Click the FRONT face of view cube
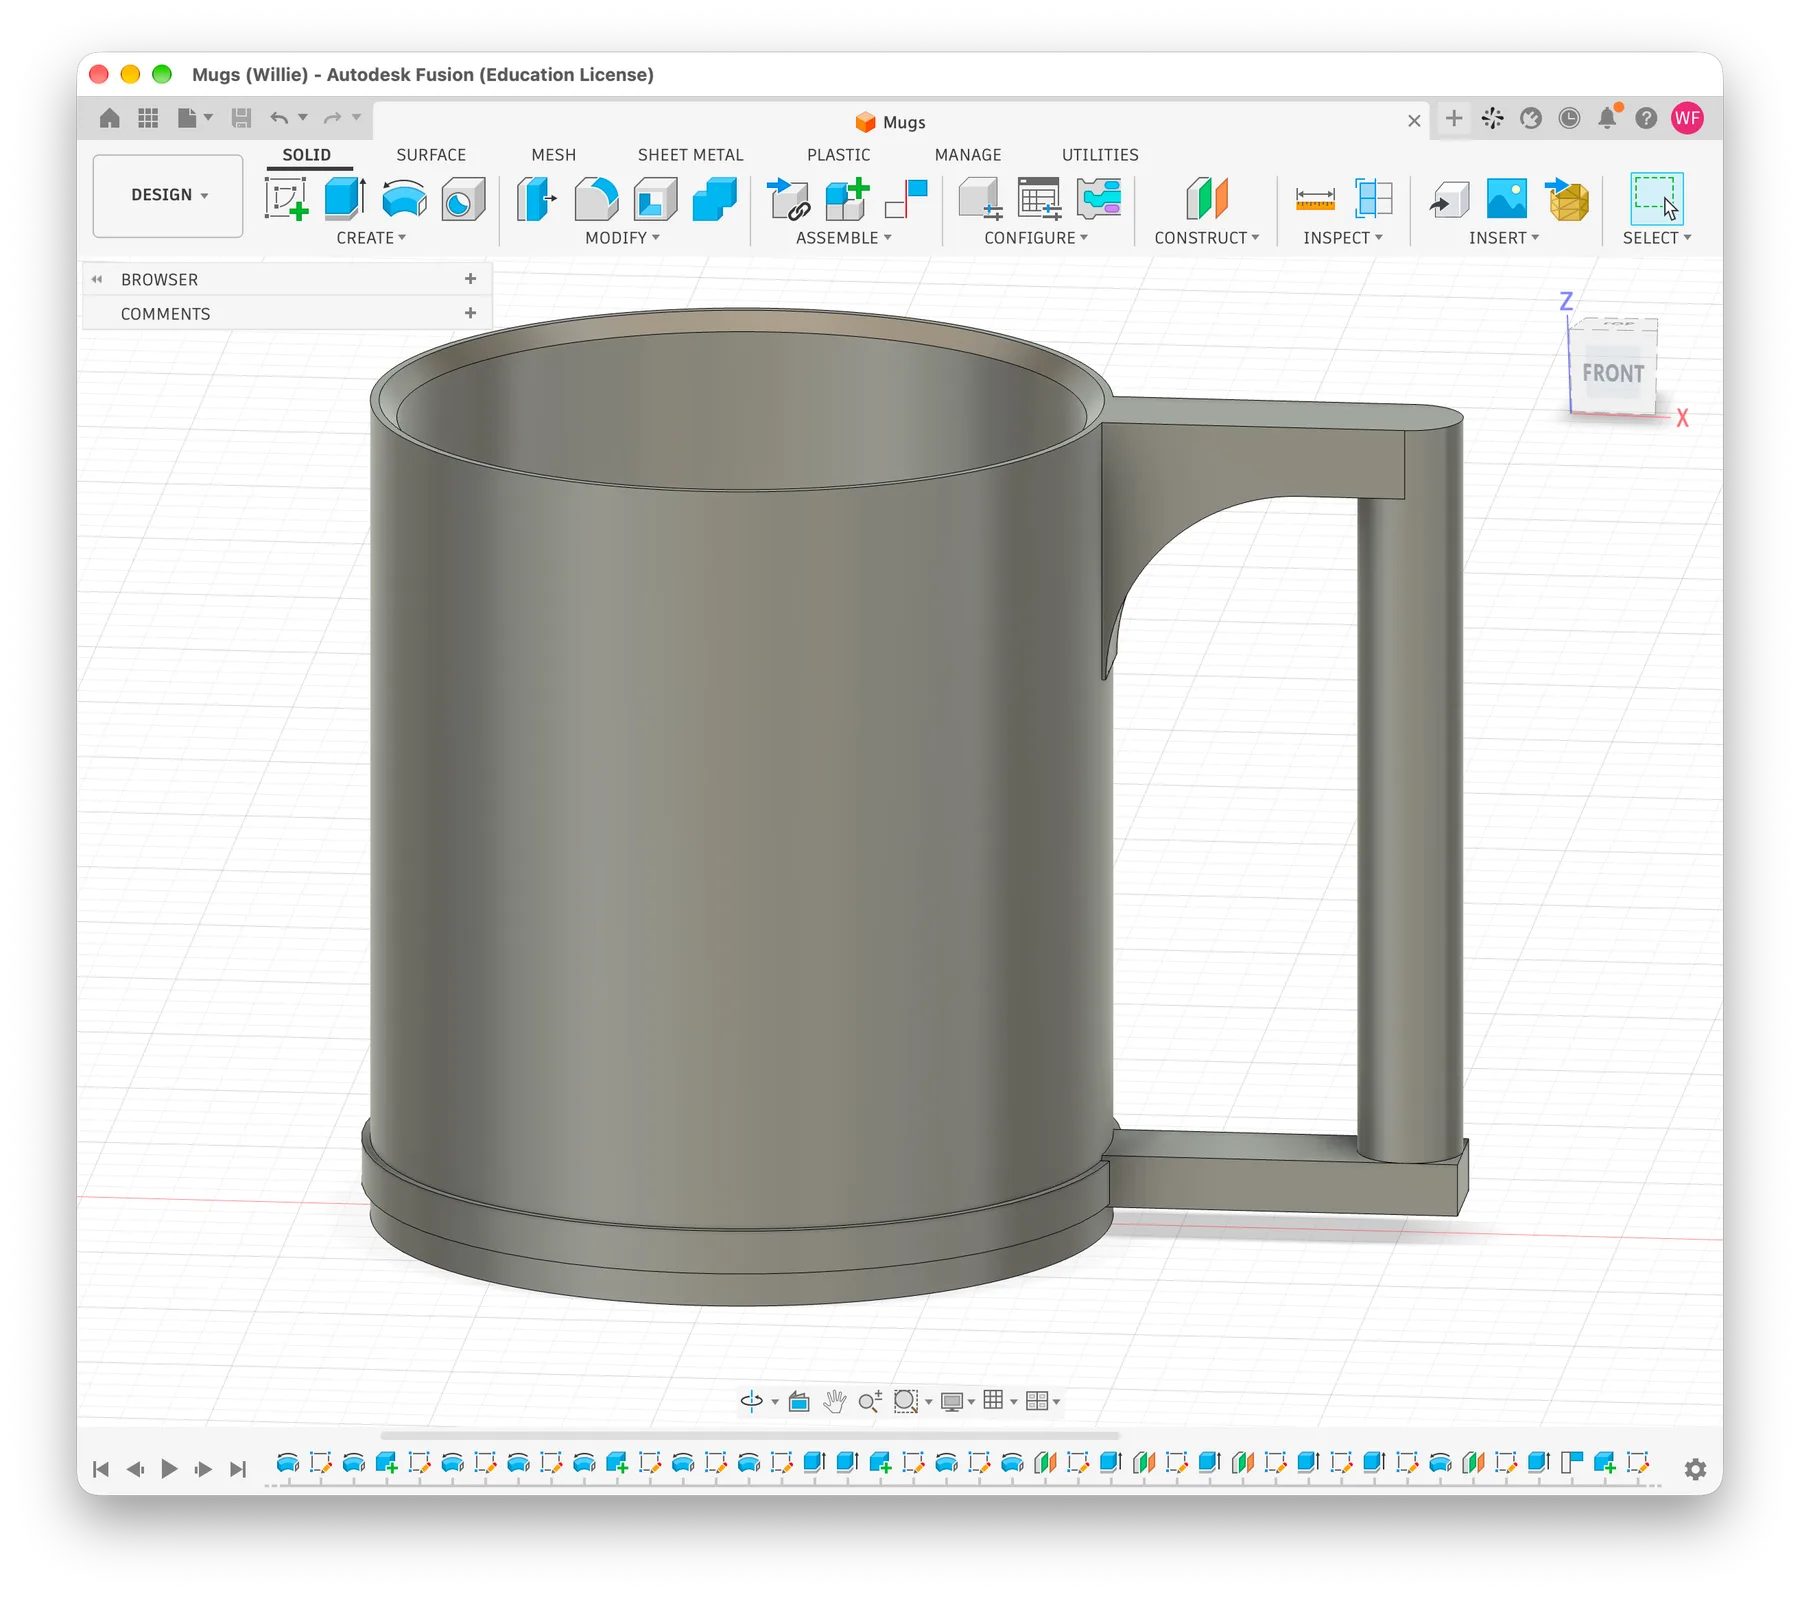This screenshot has width=1800, height=1597. coord(1612,373)
